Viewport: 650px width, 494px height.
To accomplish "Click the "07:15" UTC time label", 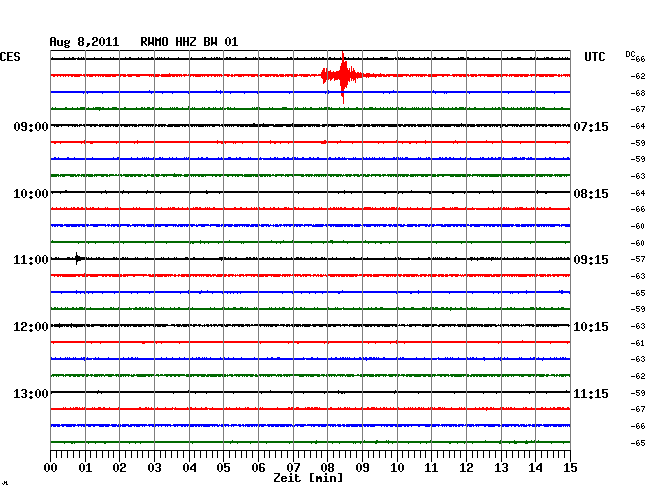I will tap(591, 126).
